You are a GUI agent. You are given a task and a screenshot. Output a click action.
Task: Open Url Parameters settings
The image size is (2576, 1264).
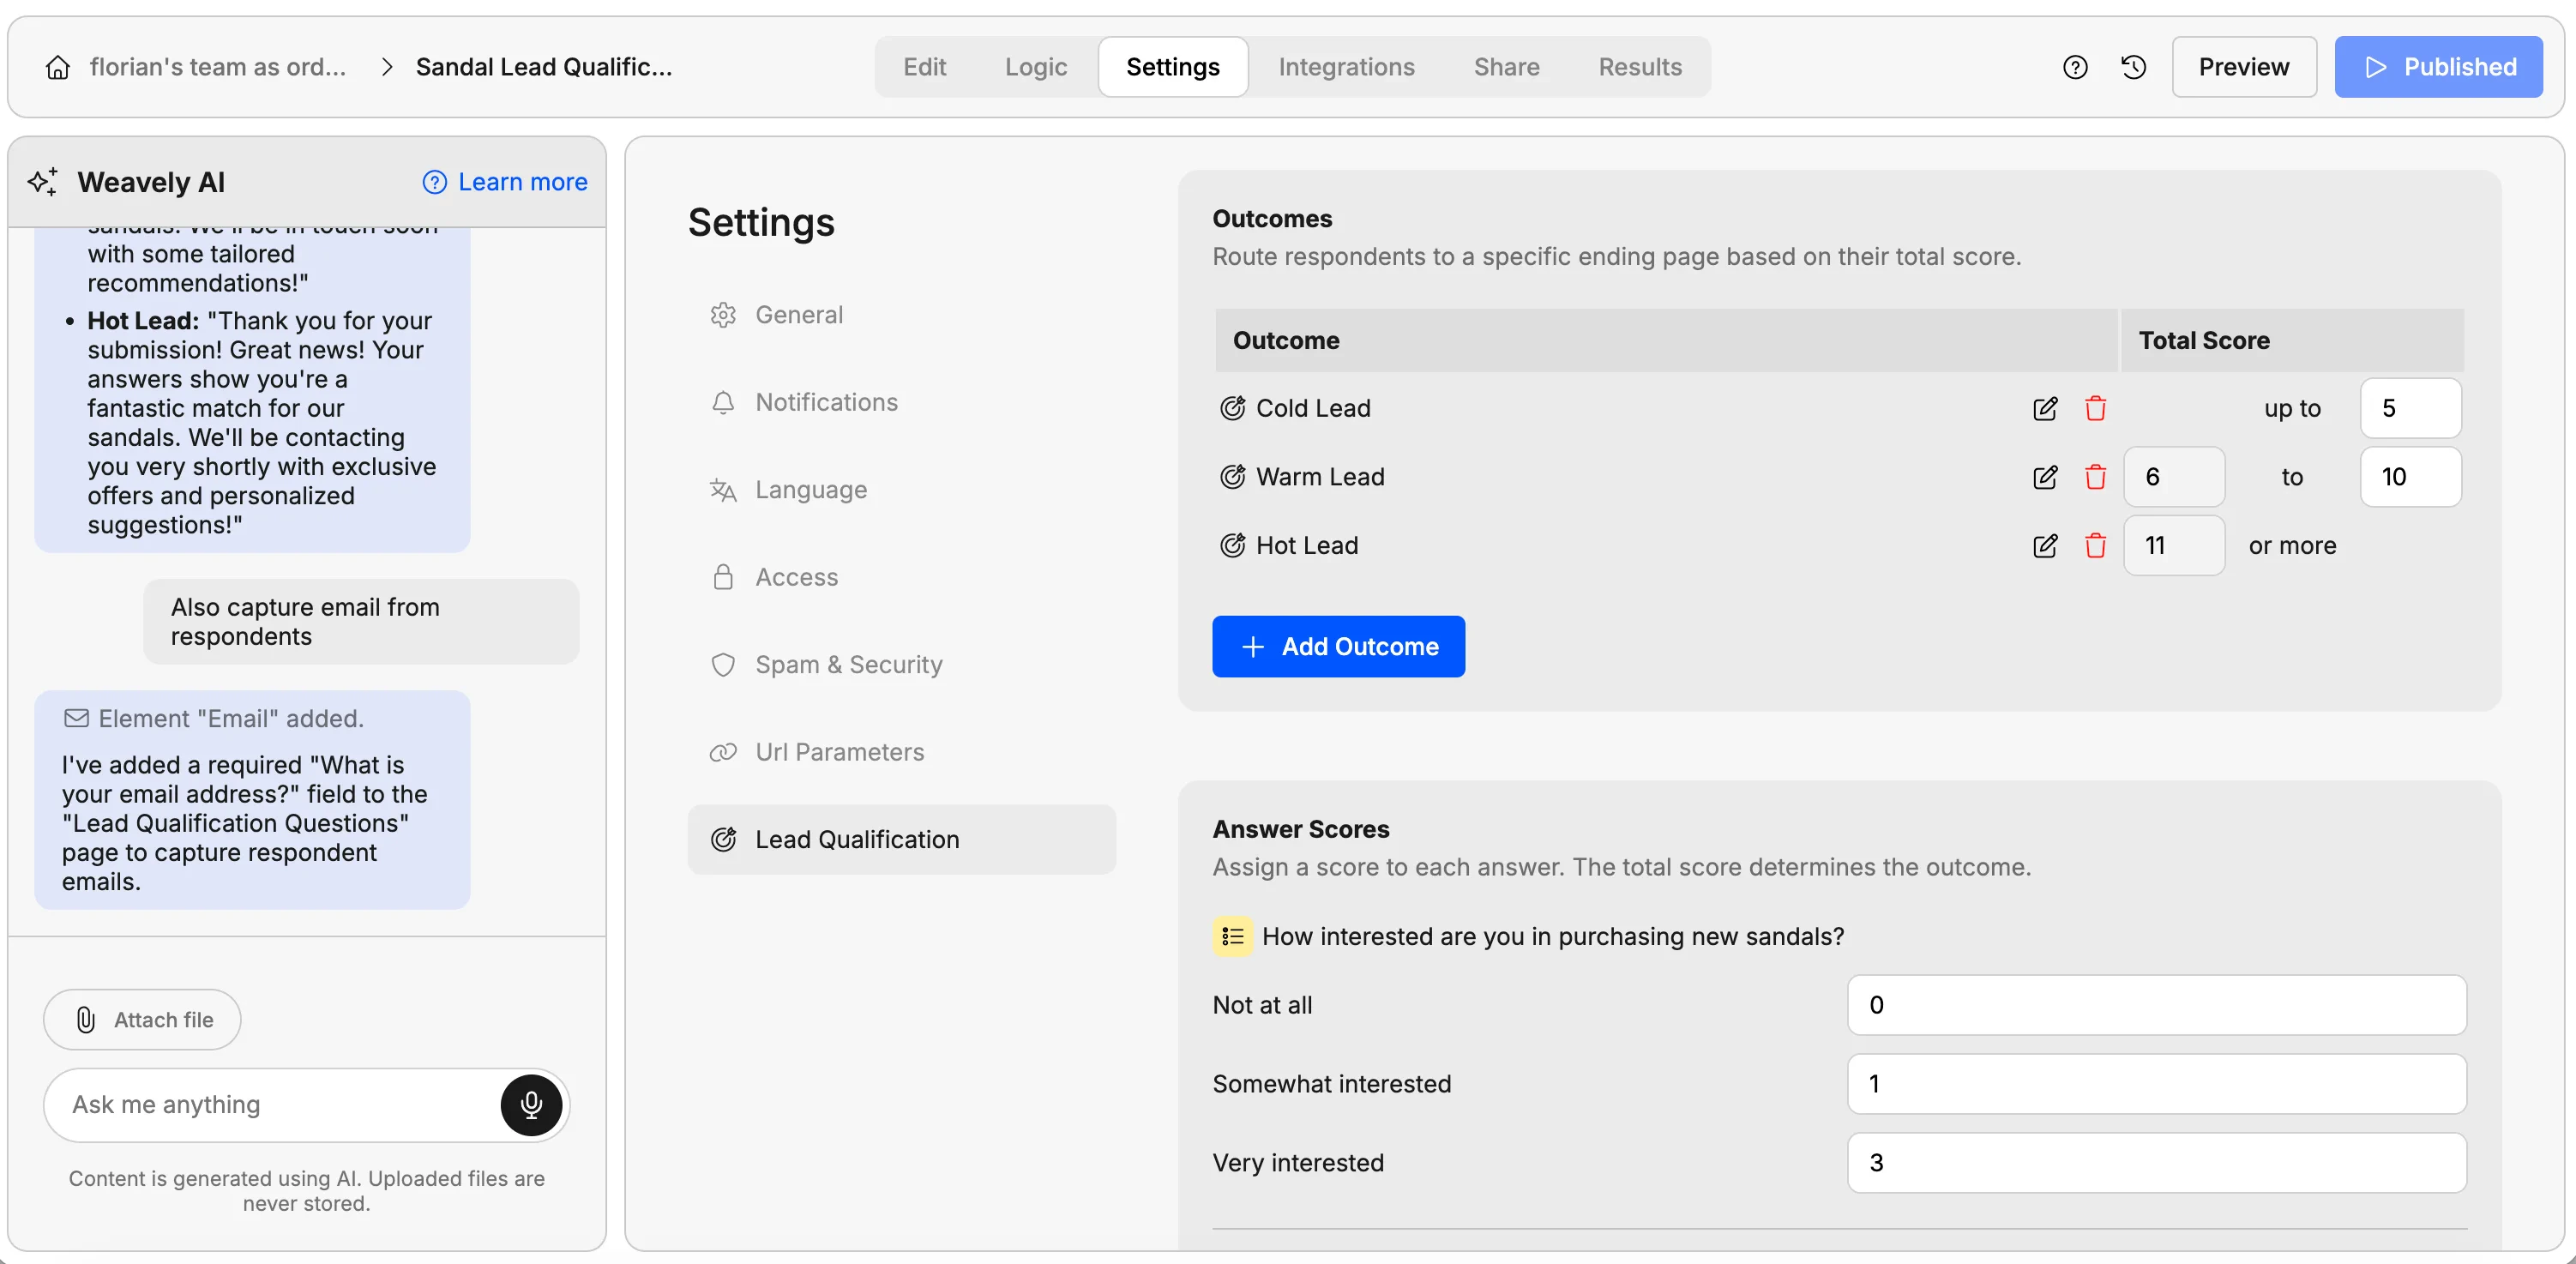coord(901,752)
